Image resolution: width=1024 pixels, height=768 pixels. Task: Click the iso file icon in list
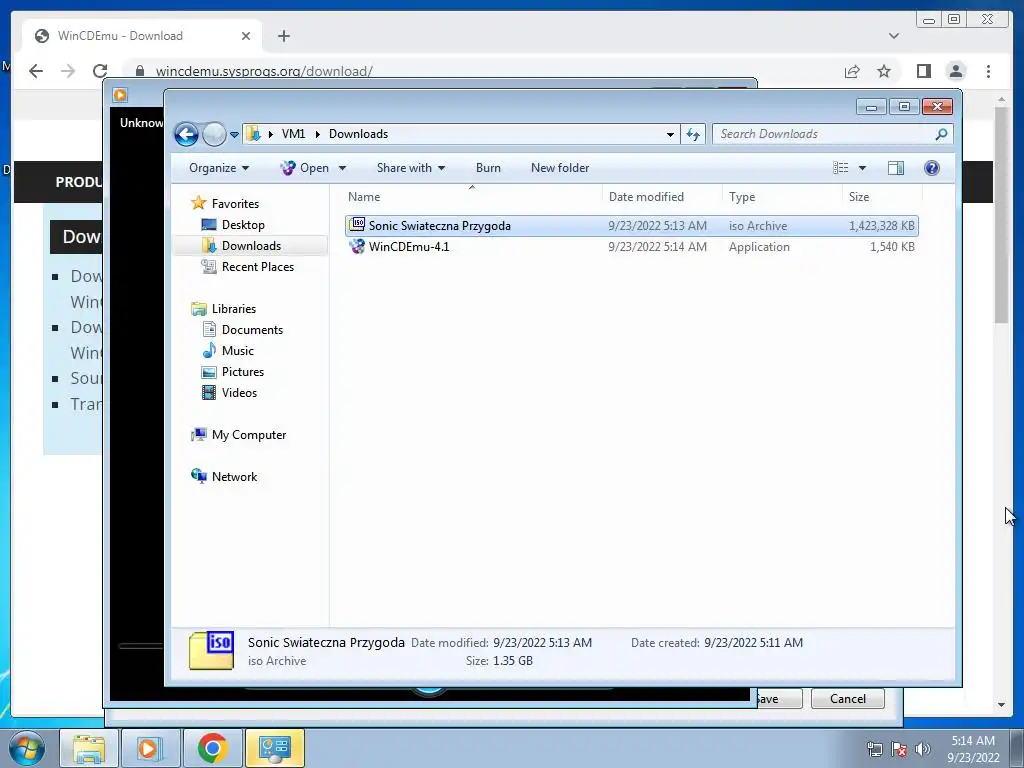click(357, 225)
